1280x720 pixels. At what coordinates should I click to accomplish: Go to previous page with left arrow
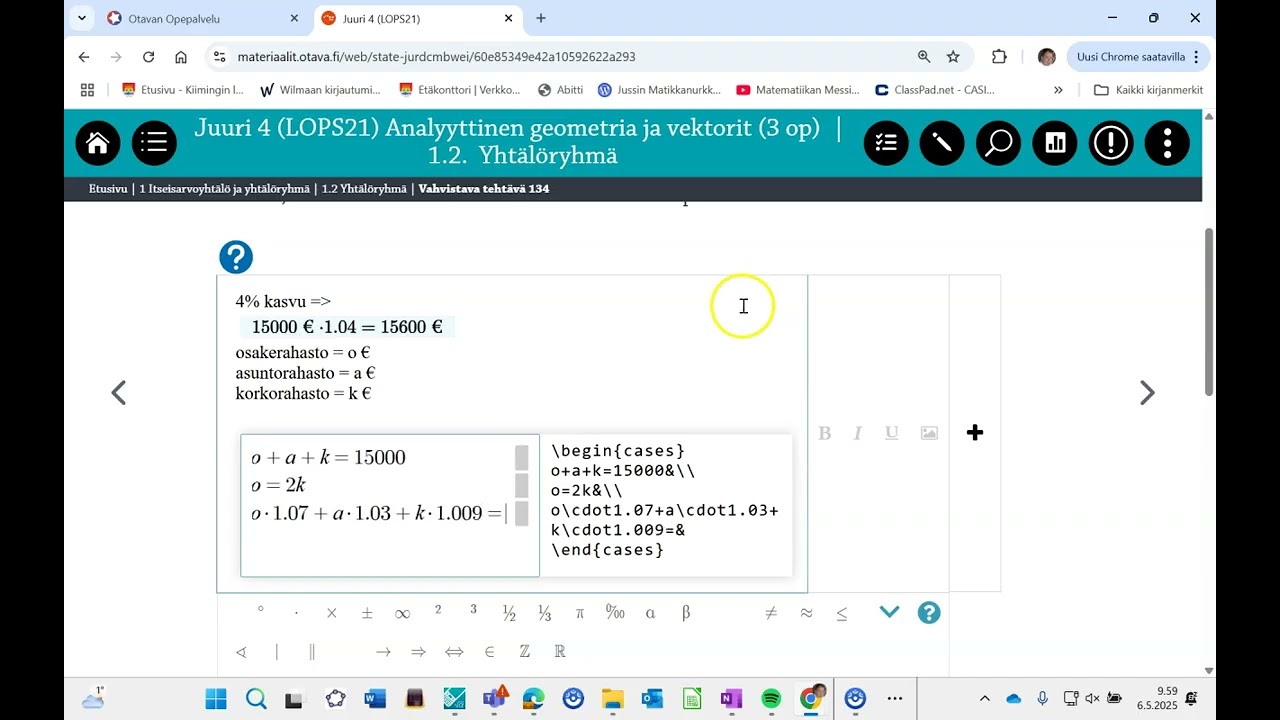(118, 393)
